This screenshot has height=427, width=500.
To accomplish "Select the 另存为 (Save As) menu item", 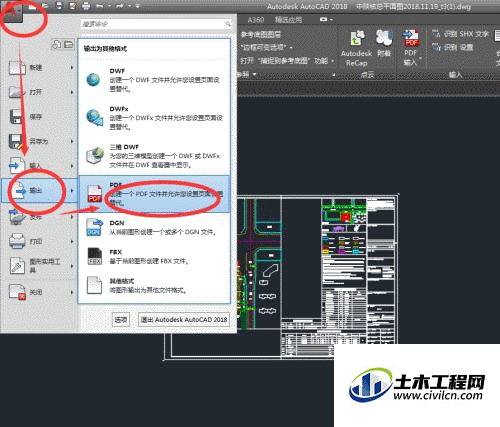I will [x=40, y=141].
